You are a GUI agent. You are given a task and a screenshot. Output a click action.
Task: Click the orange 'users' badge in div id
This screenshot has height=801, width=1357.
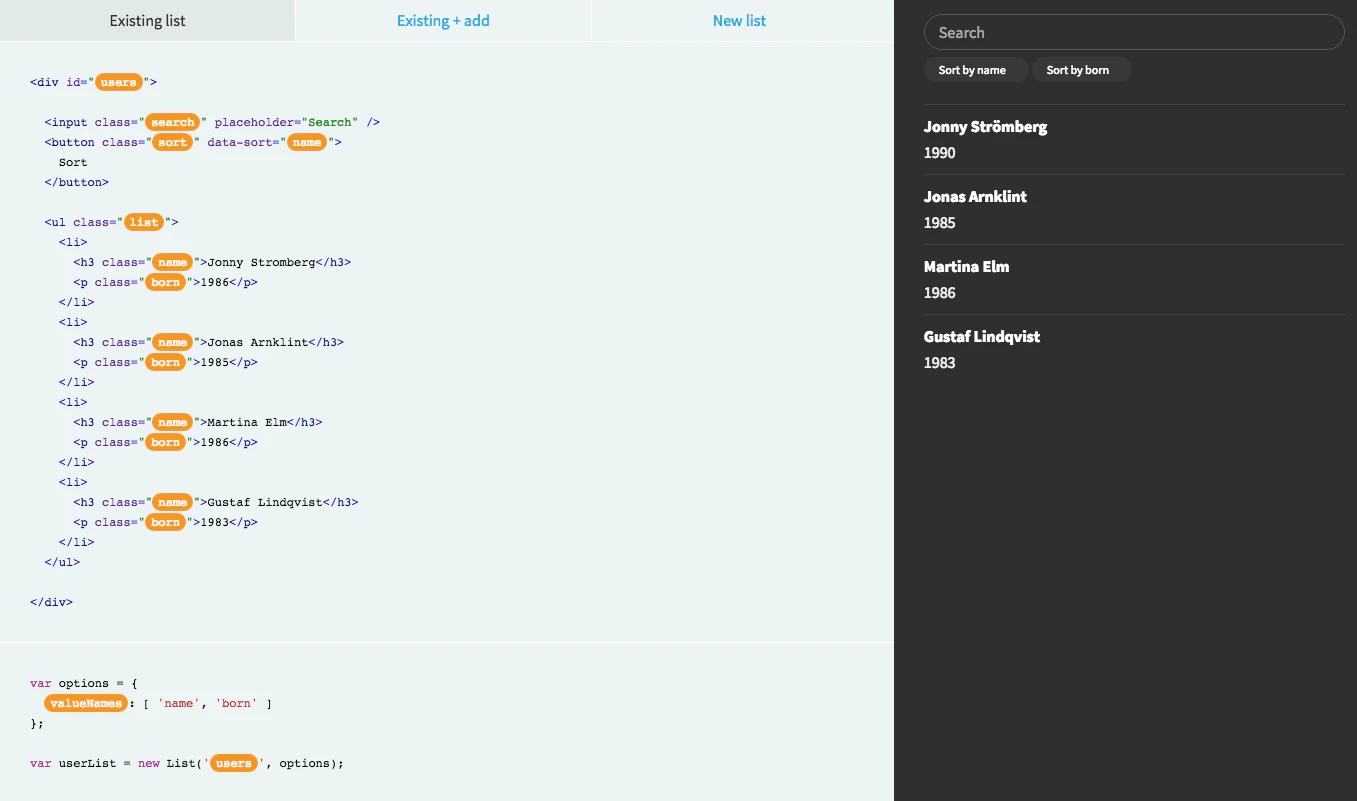(x=119, y=82)
